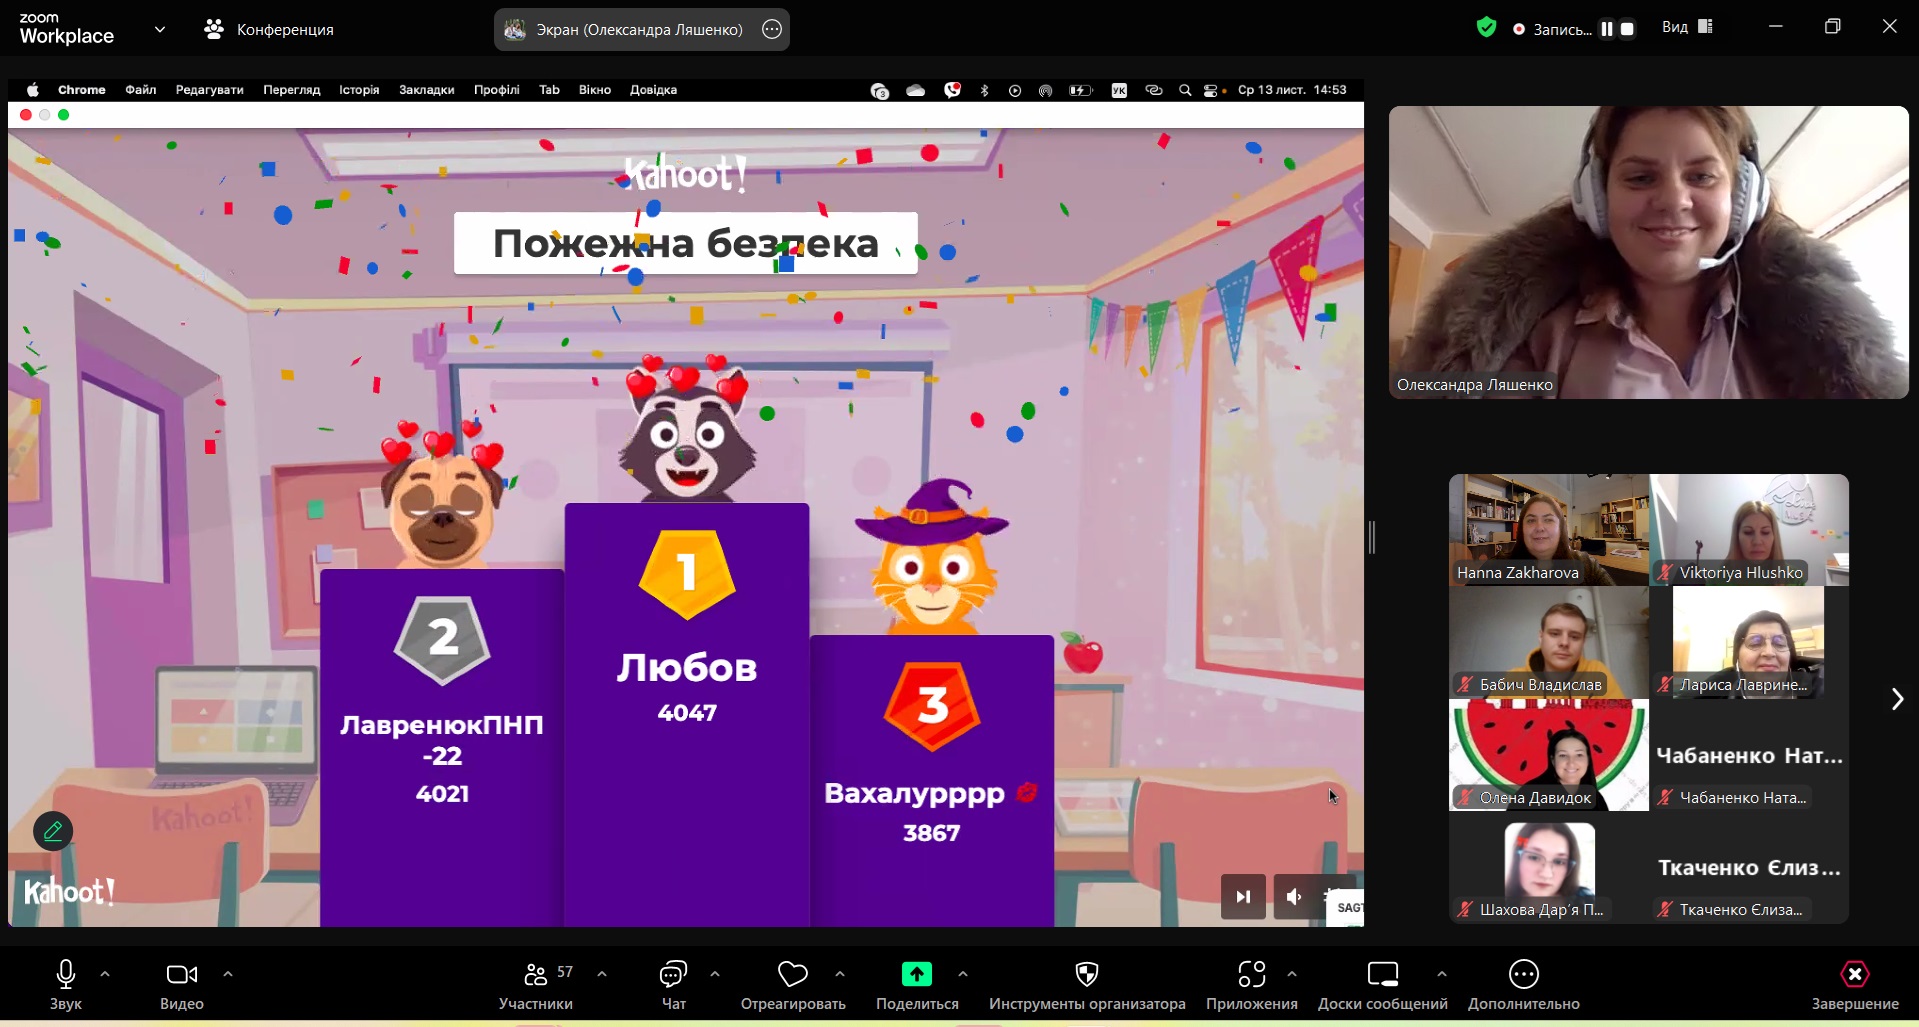Screen dimensions: 1919x1027
Task: Open the More options ellipsis icon
Action: tap(1523, 974)
